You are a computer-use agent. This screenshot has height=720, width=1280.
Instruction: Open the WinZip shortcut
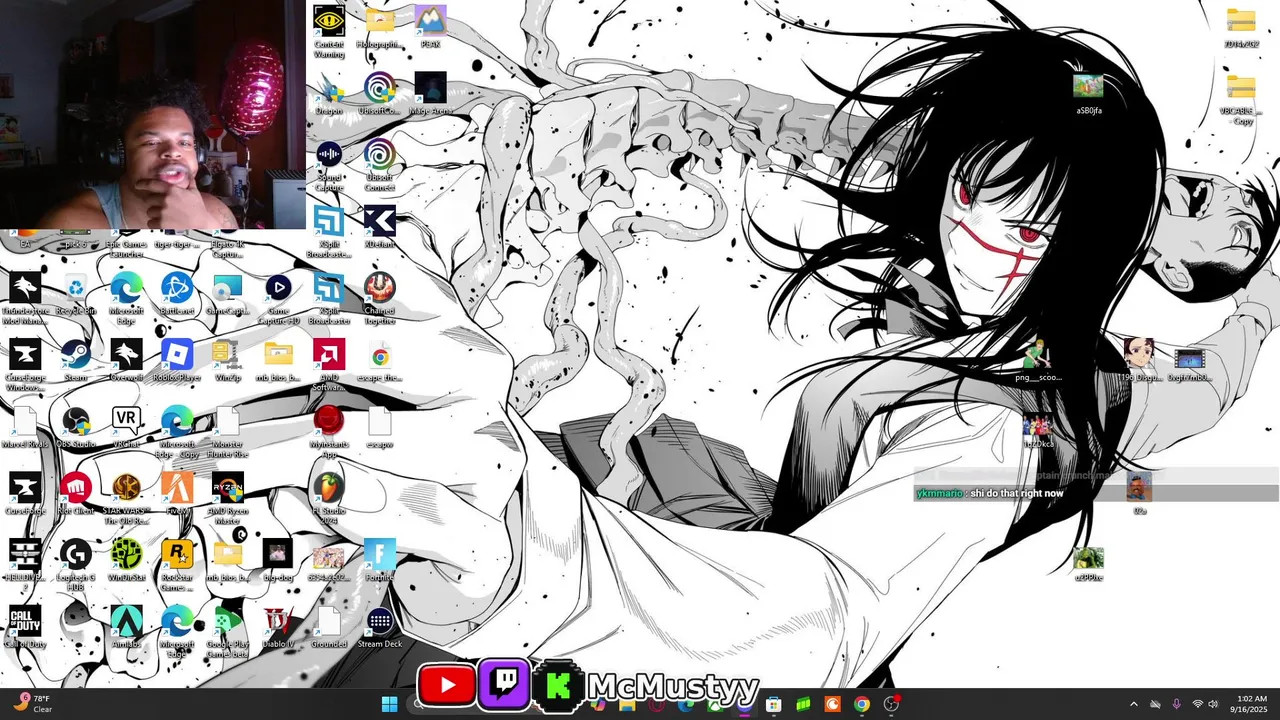(x=228, y=360)
